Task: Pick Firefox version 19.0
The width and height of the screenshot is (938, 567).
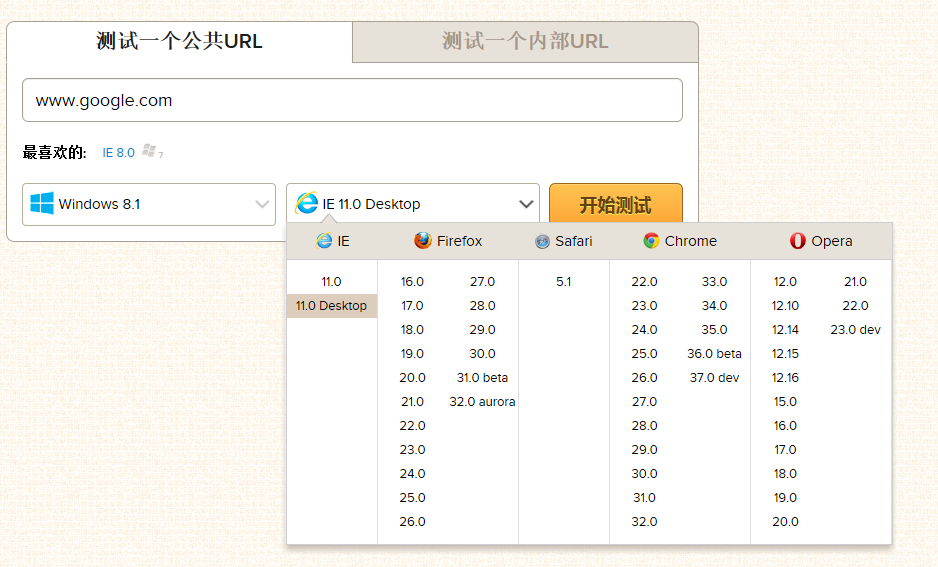Action: tap(412, 353)
